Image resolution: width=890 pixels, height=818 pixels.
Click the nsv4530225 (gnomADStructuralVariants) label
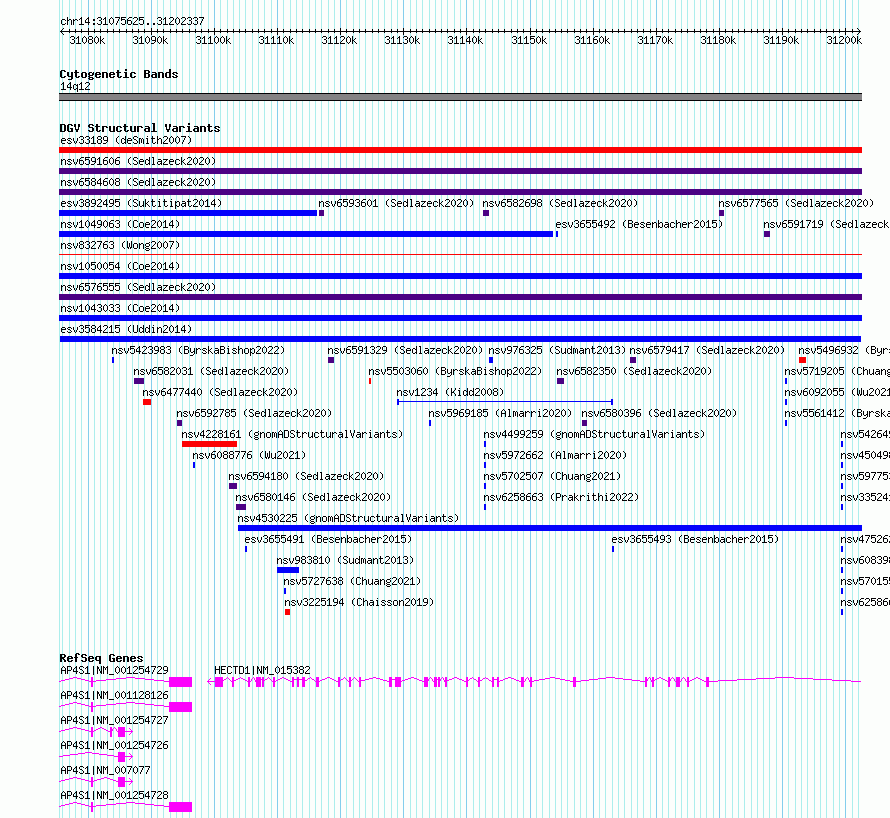pos(349,518)
